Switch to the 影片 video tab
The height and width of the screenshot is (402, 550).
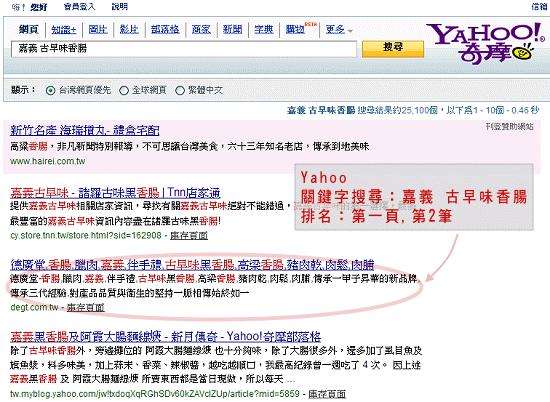129,29
